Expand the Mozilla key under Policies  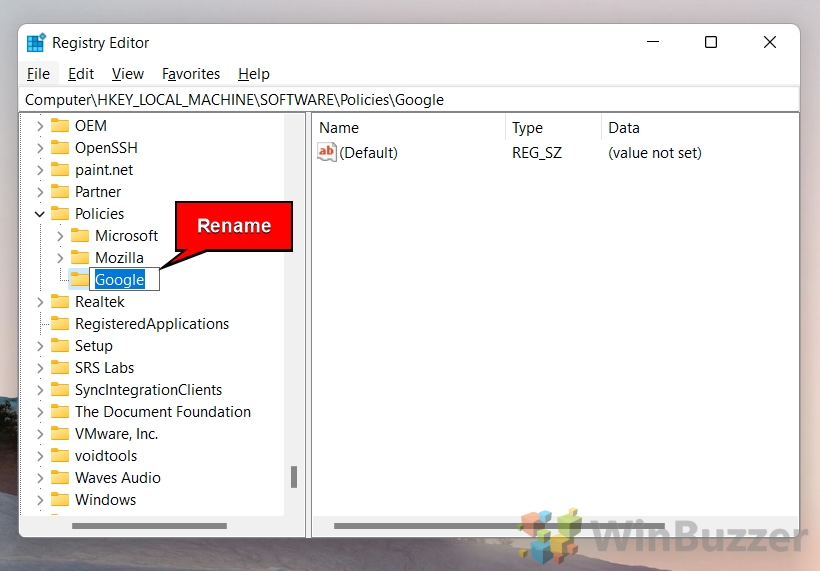60,258
